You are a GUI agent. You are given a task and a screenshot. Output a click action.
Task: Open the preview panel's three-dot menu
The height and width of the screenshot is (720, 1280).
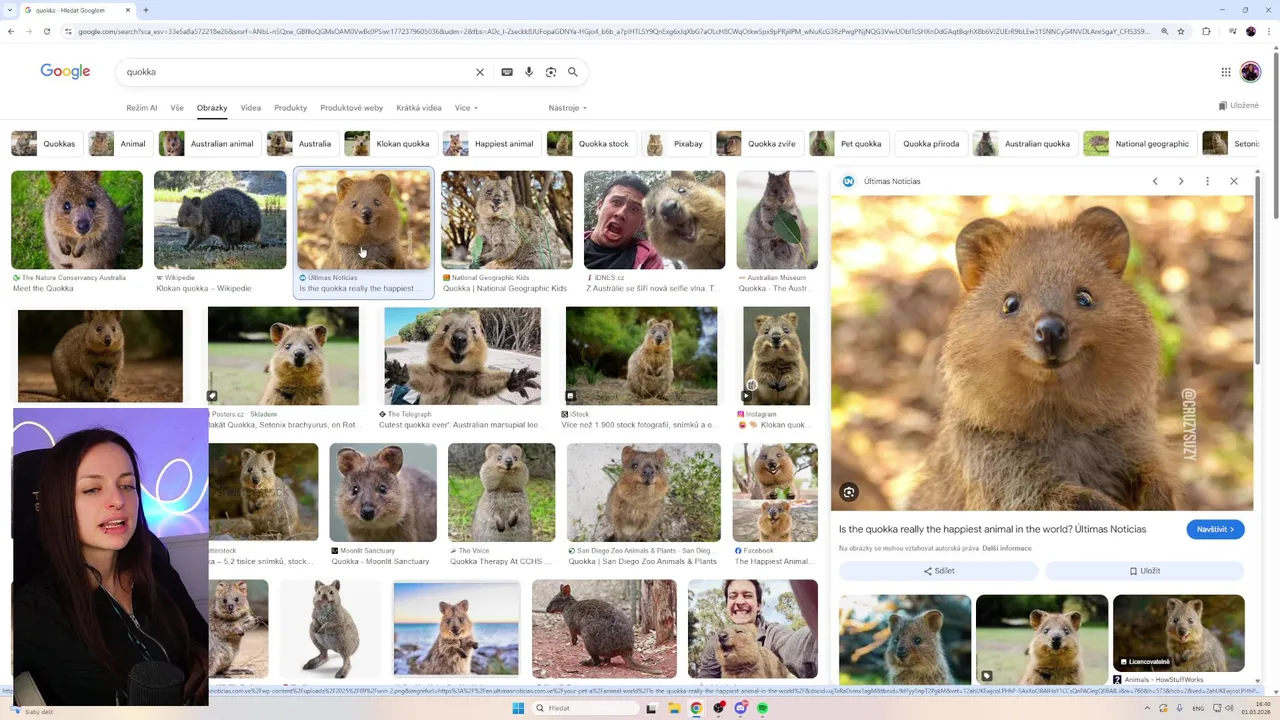point(1207,181)
